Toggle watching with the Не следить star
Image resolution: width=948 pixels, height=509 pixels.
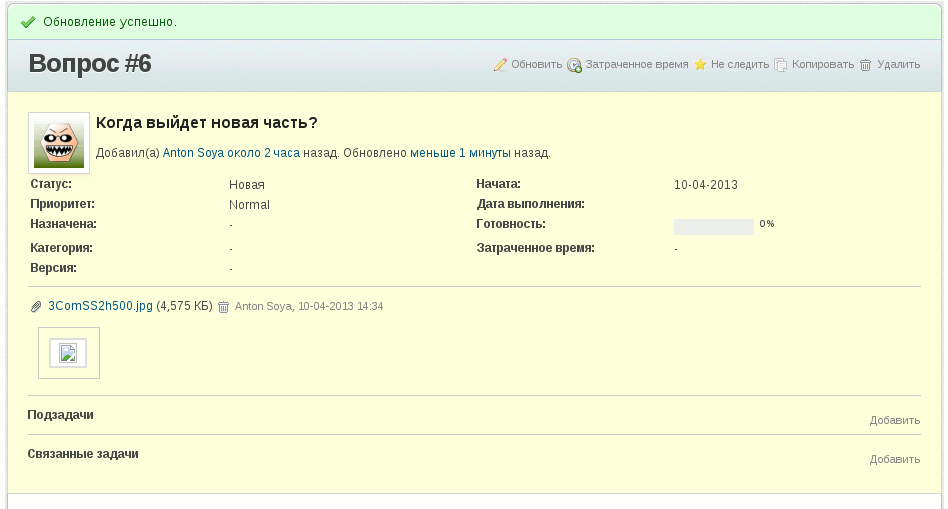click(701, 65)
